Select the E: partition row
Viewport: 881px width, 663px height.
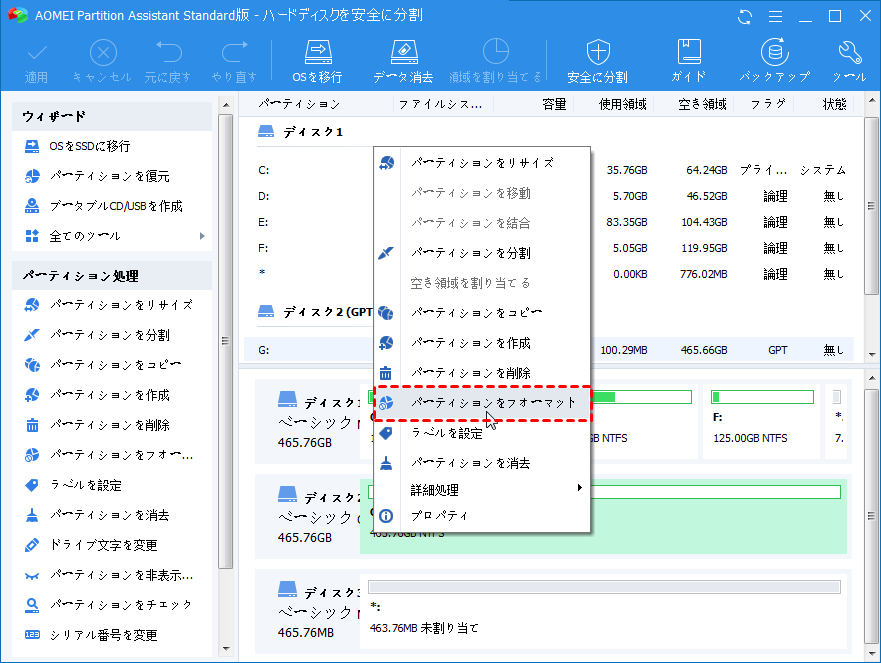click(x=549, y=222)
